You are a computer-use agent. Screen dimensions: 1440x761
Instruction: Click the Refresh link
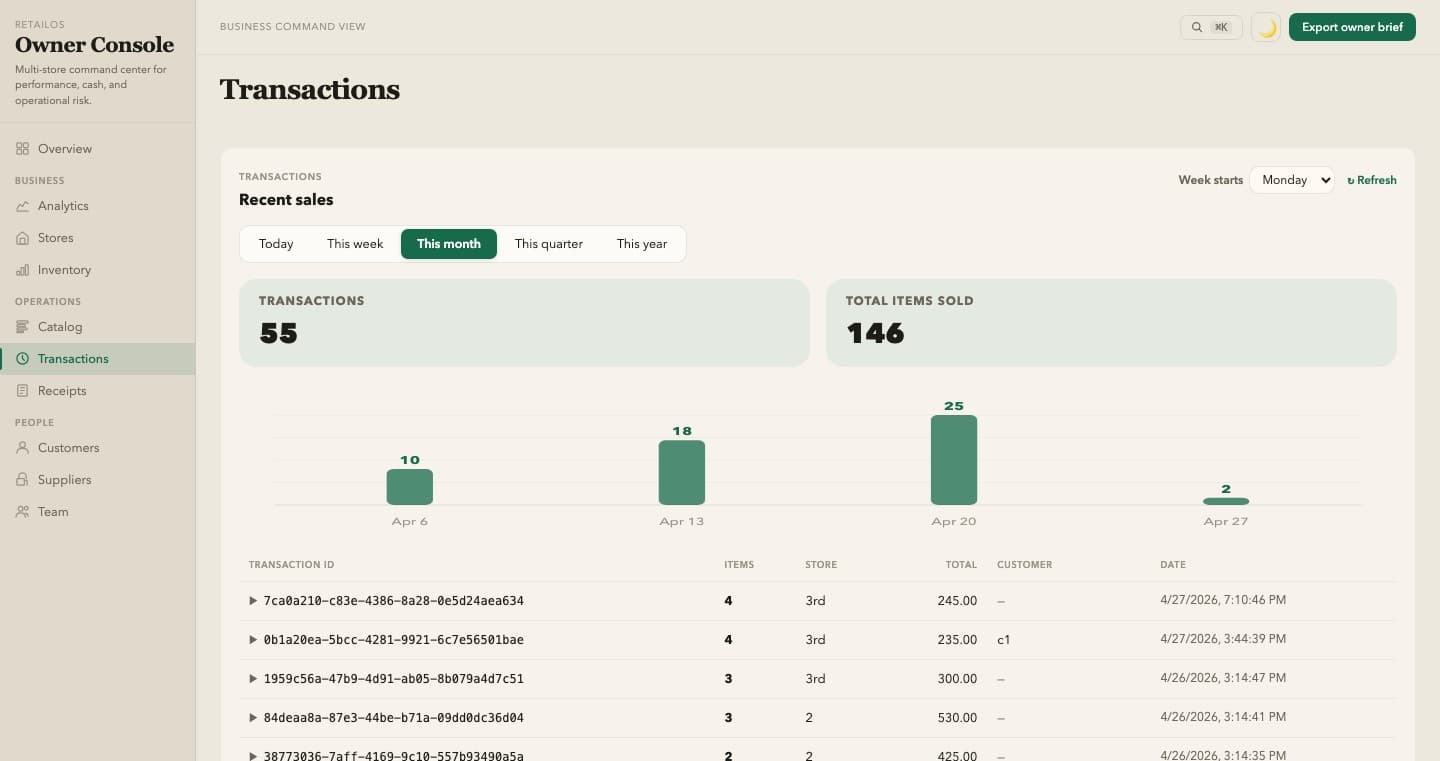click(x=1371, y=180)
